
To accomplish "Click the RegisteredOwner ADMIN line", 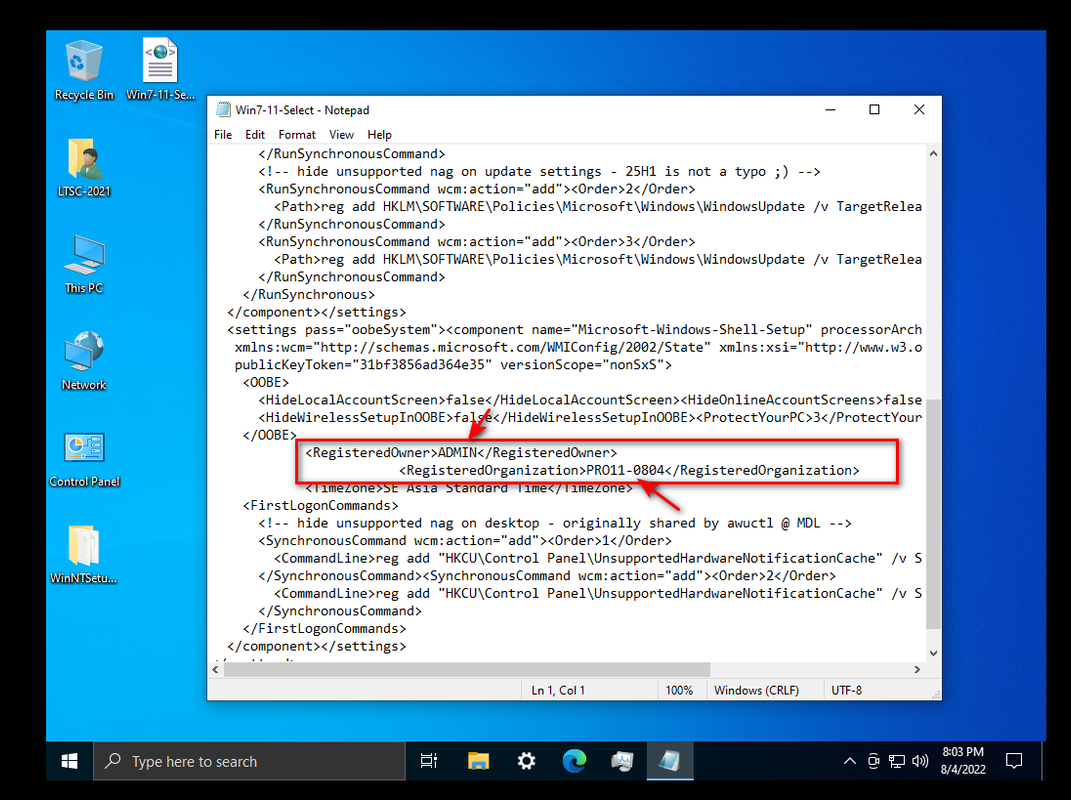I will (461, 453).
